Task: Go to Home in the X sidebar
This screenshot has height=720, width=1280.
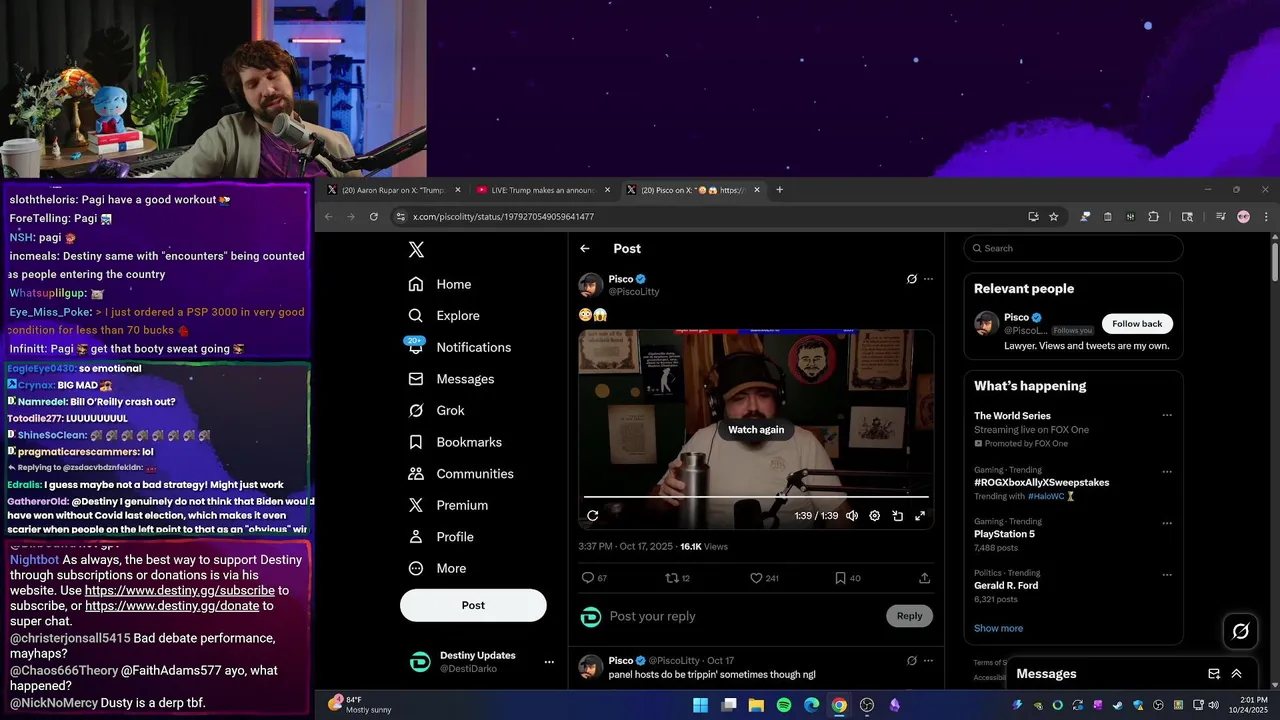Action: click(439, 284)
